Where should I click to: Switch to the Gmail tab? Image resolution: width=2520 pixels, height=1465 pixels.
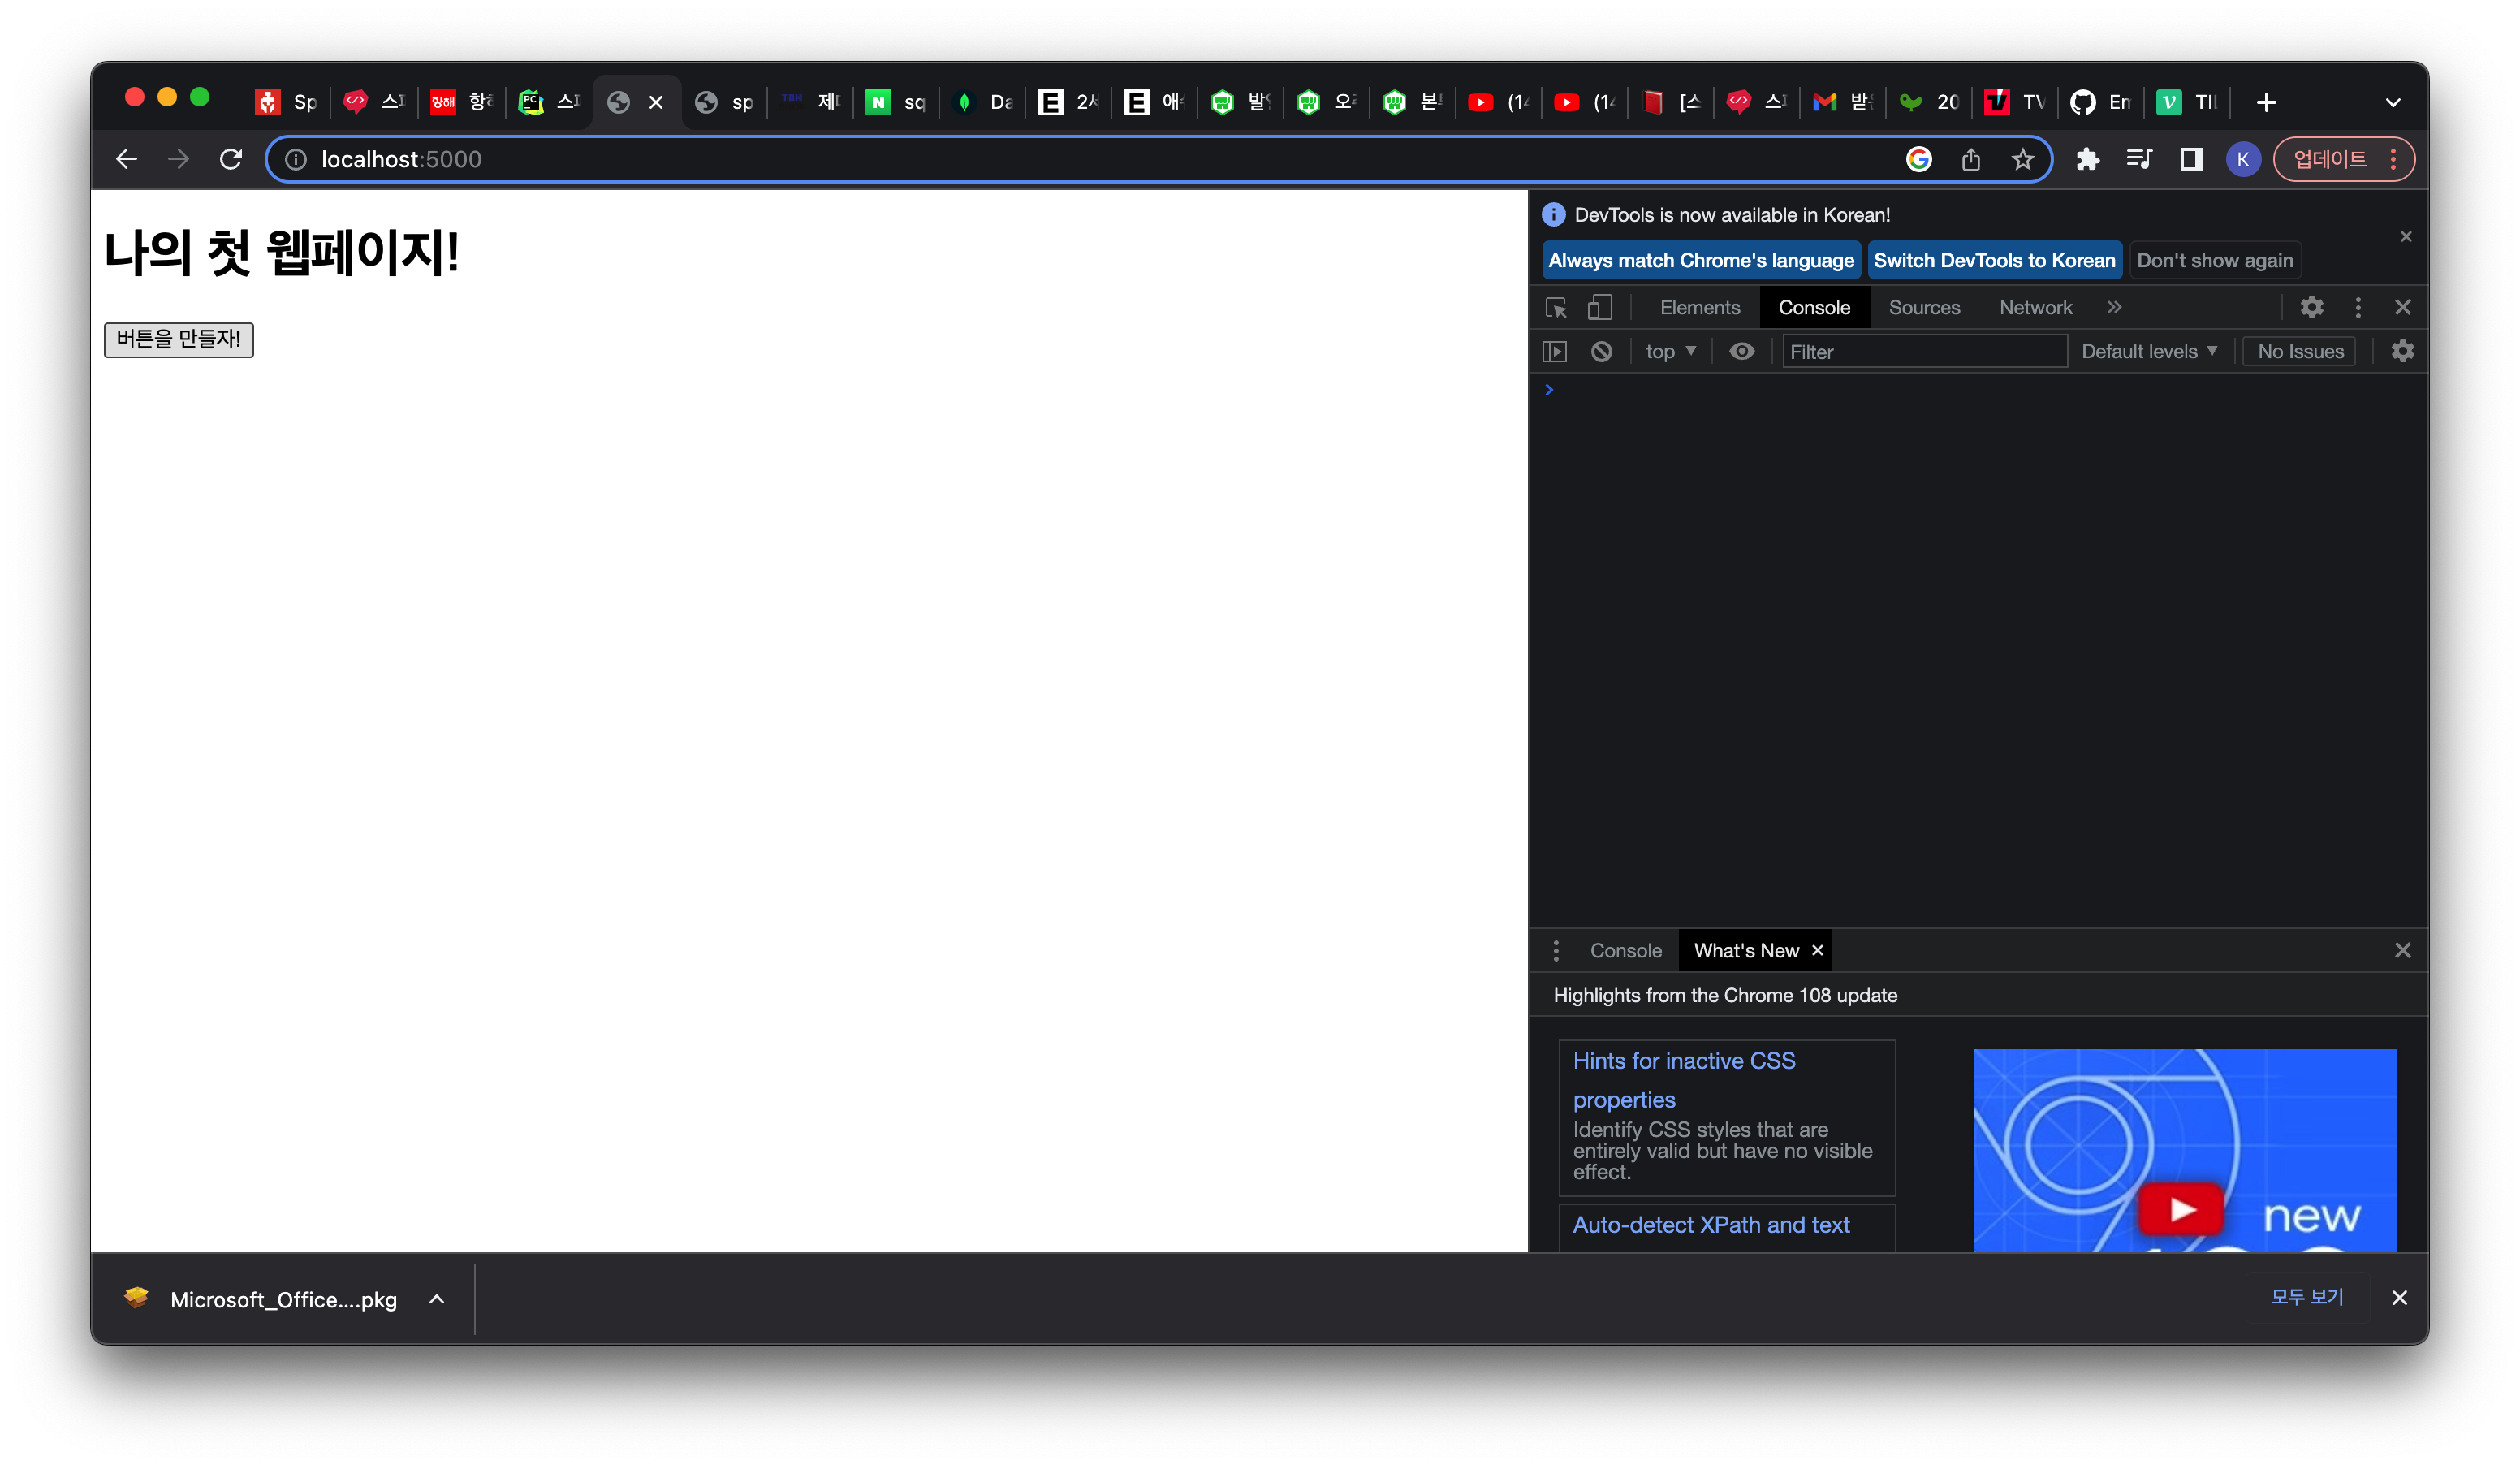pyautogui.click(x=1841, y=102)
